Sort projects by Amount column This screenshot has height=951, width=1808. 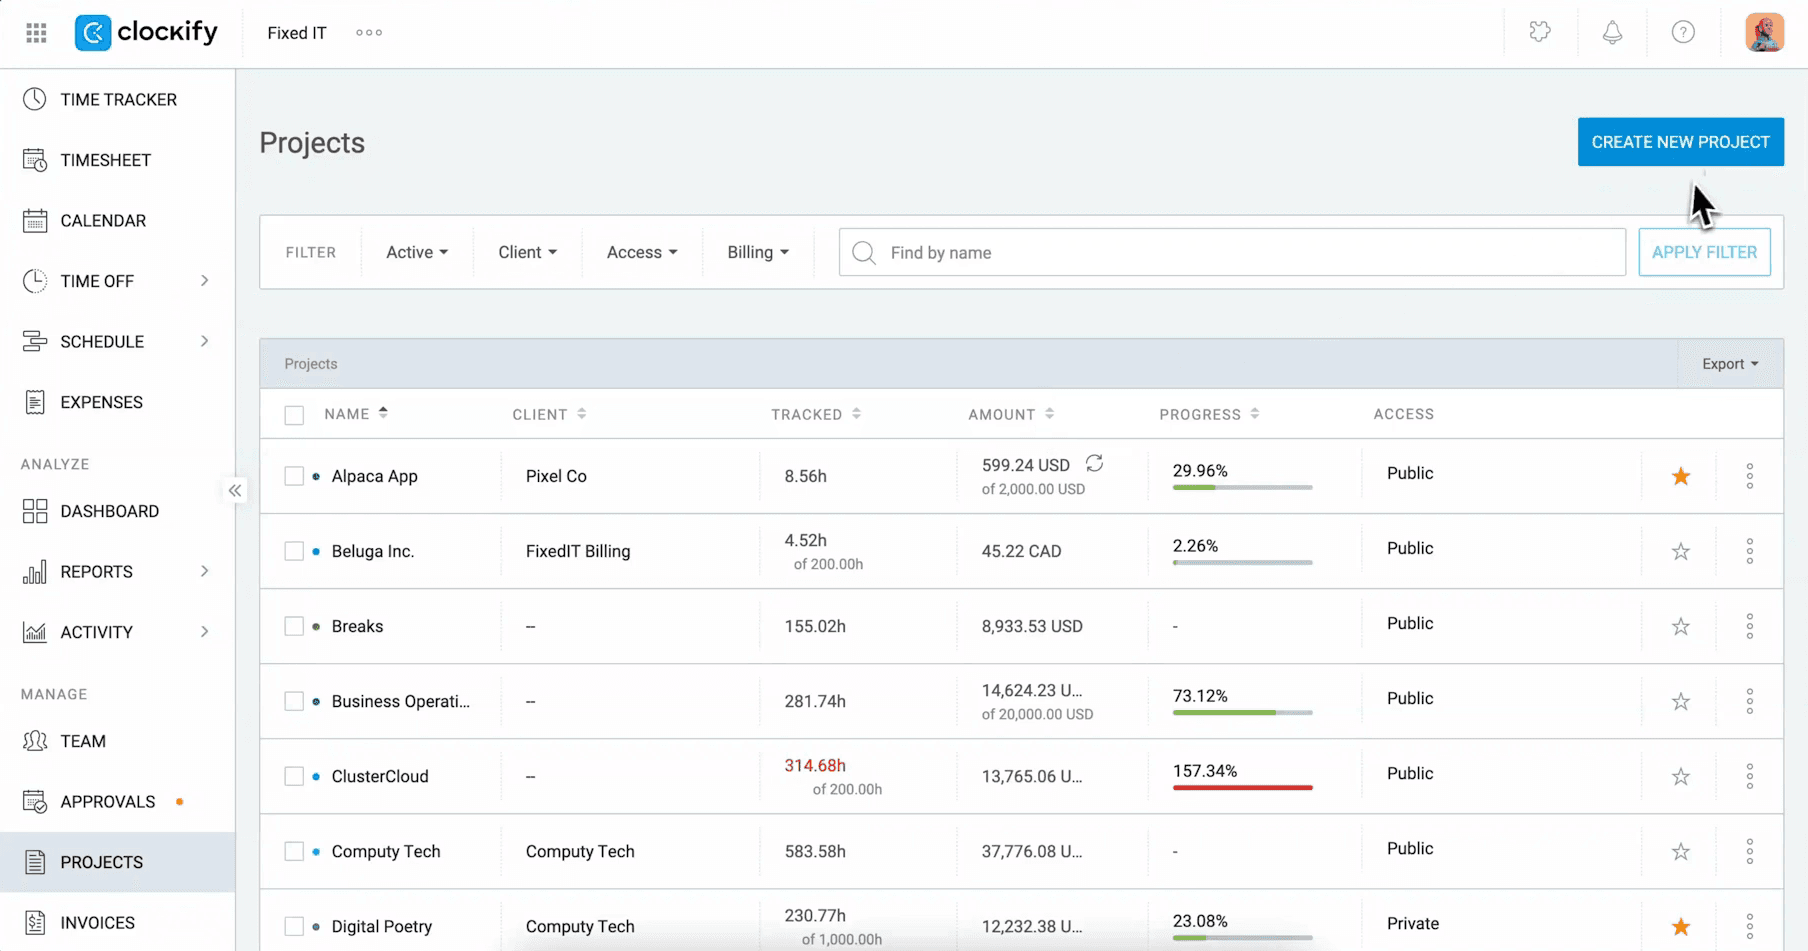pyautogui.click(x=1011, y=414)
